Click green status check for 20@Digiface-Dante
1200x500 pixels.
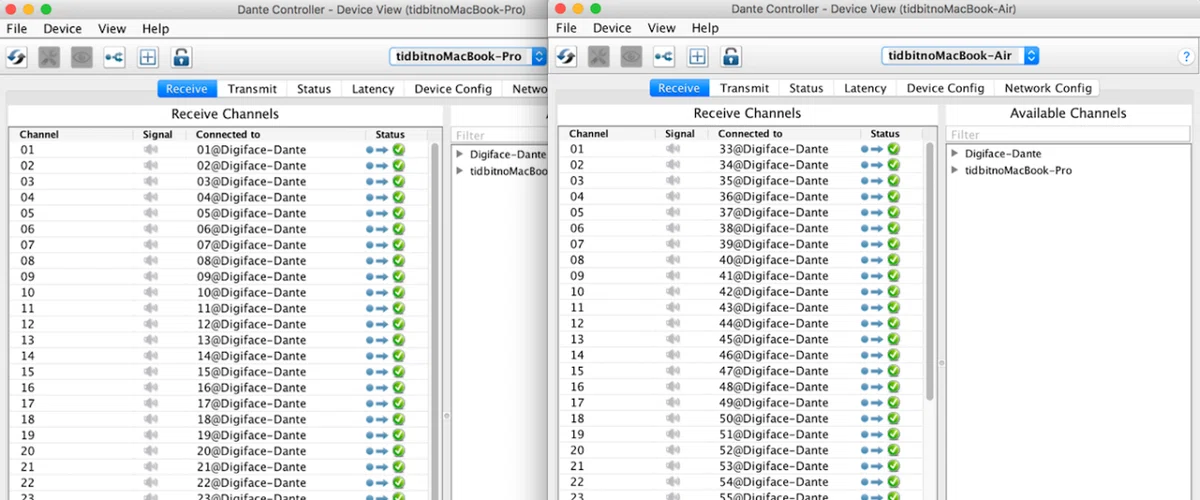pos(398,451)
